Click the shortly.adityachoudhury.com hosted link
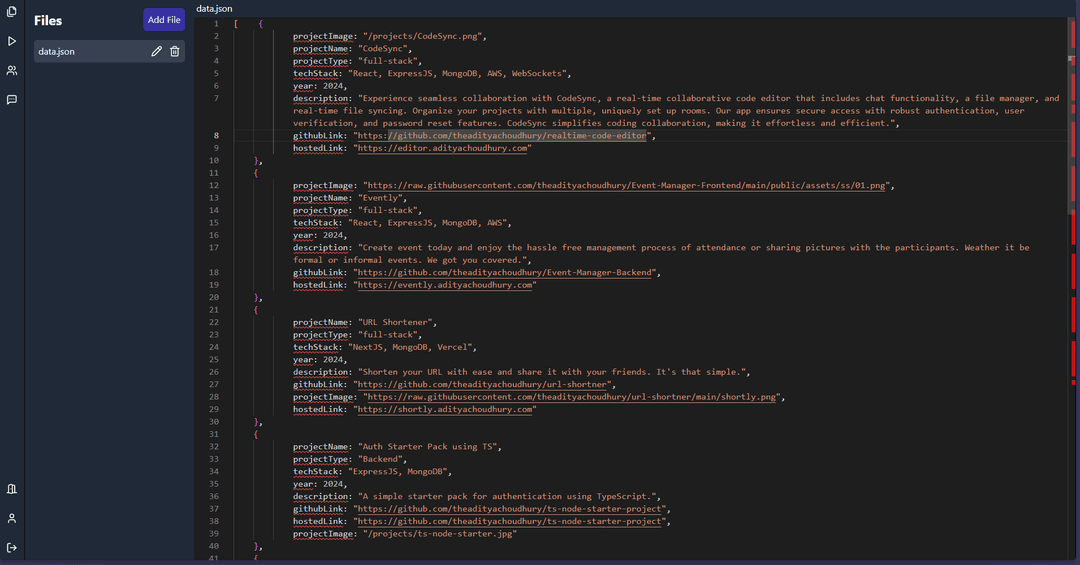This screenshot has height=565, width=1080. [x=445, y=409]
